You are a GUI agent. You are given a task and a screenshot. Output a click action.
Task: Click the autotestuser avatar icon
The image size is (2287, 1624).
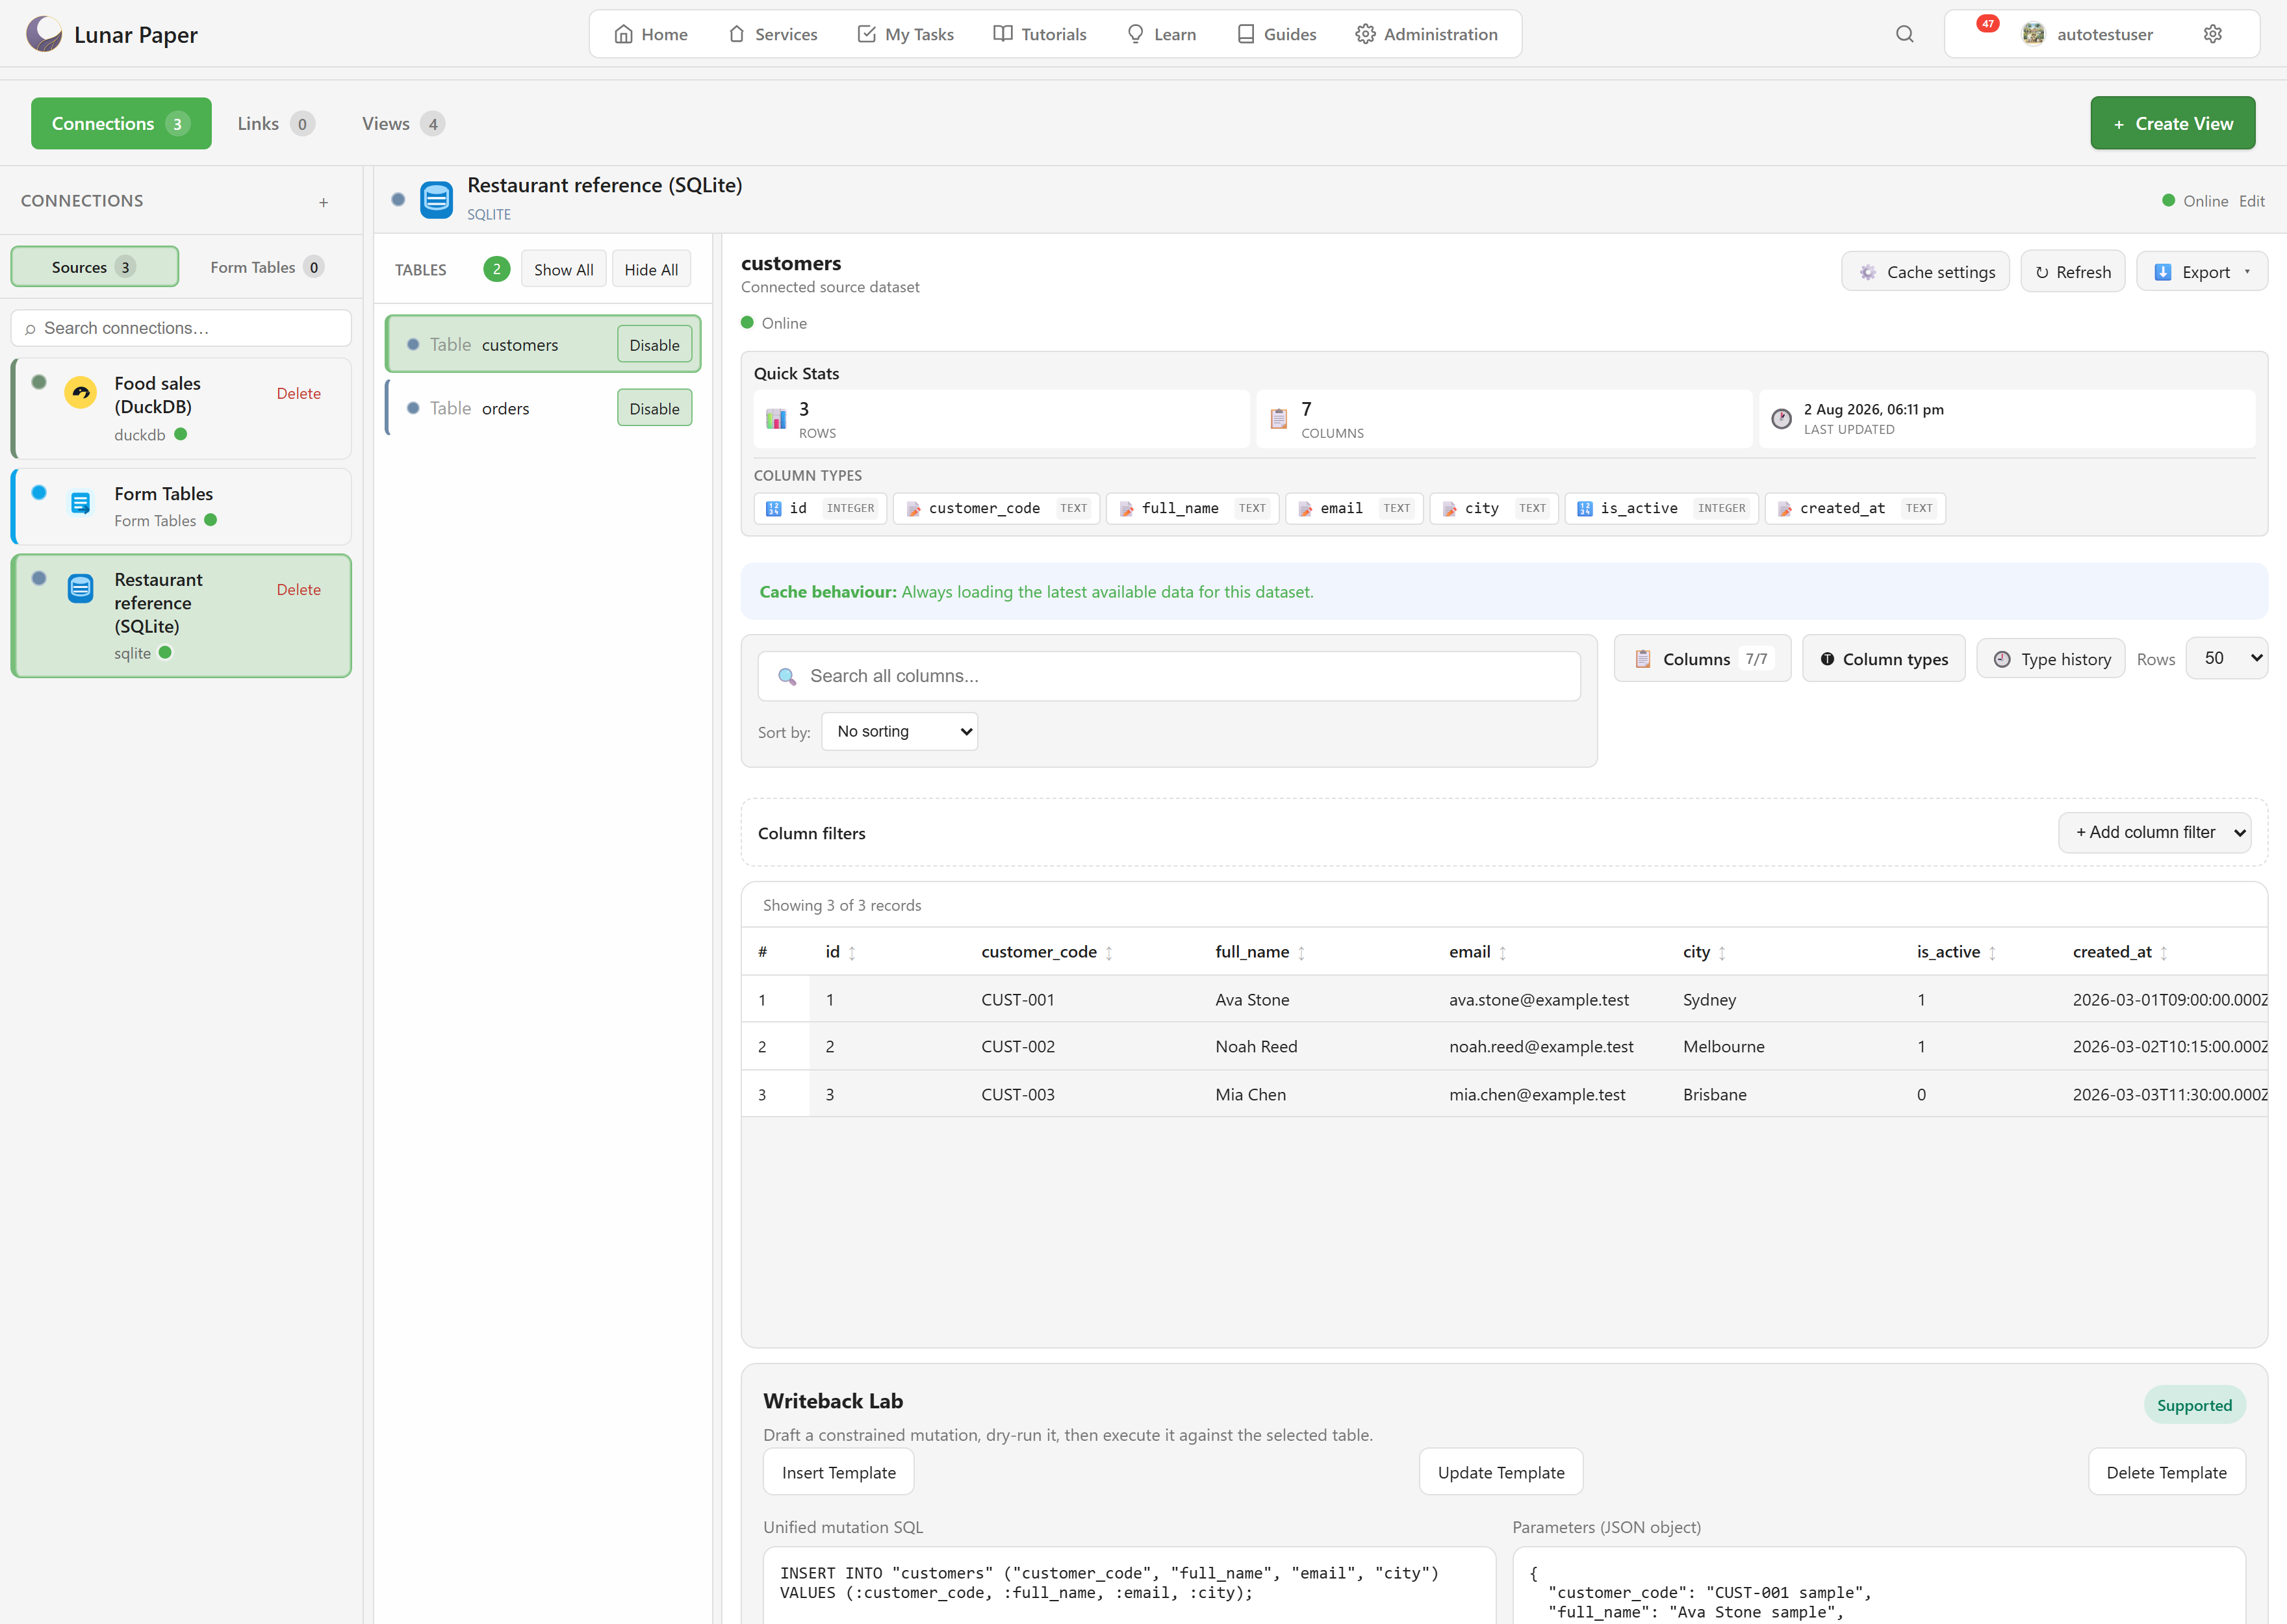(x=2032, y=34)
